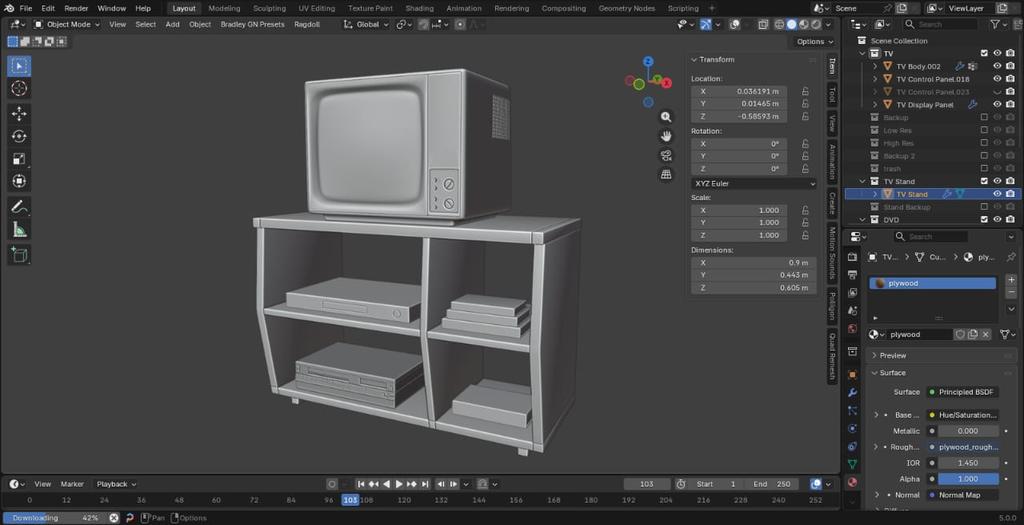1024x525 pixels.
Task: Click the viewport pan hand icon
Action: tap(665, 136)
